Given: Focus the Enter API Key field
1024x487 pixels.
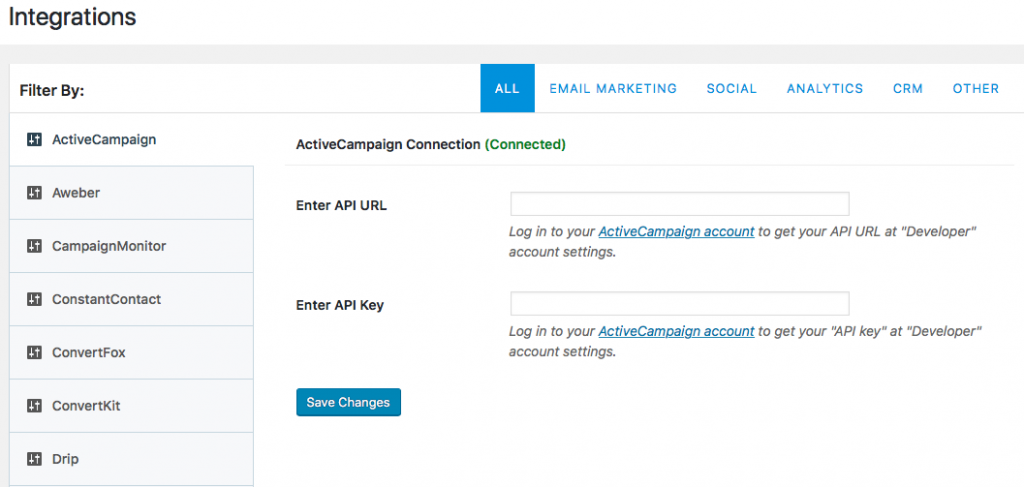Looking at the screenshot, I should coord(679,304).
